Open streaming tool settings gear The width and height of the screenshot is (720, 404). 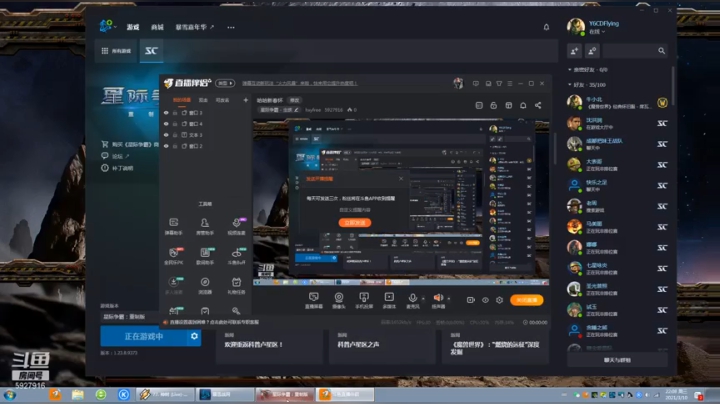(x=500, y=300)
